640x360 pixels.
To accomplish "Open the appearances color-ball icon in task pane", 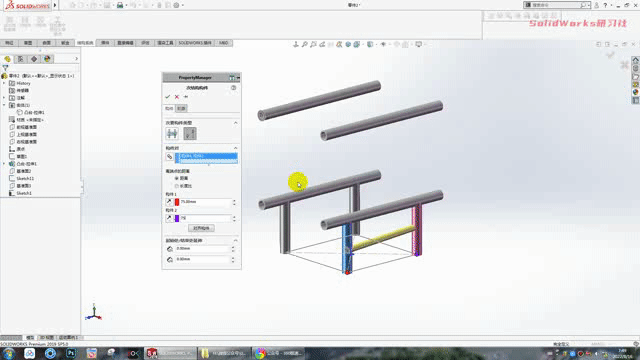I will [x=636, y=93].
